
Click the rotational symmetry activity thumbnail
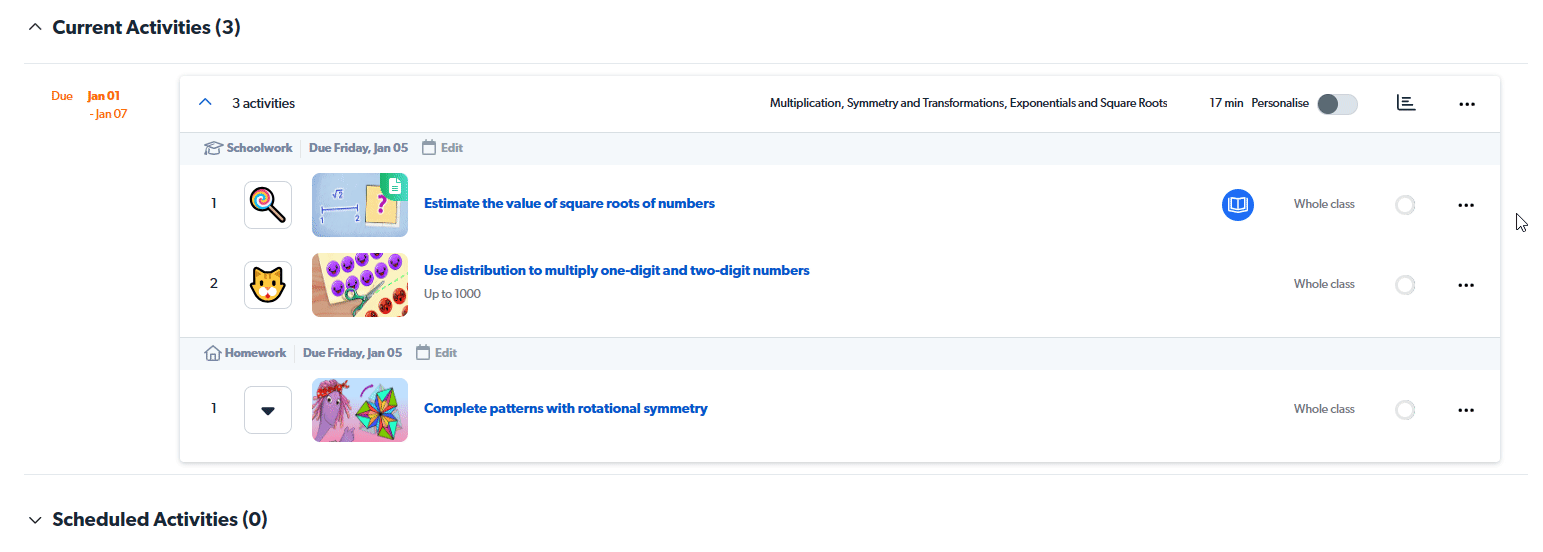pyautogui.click(x=360, y=410)
